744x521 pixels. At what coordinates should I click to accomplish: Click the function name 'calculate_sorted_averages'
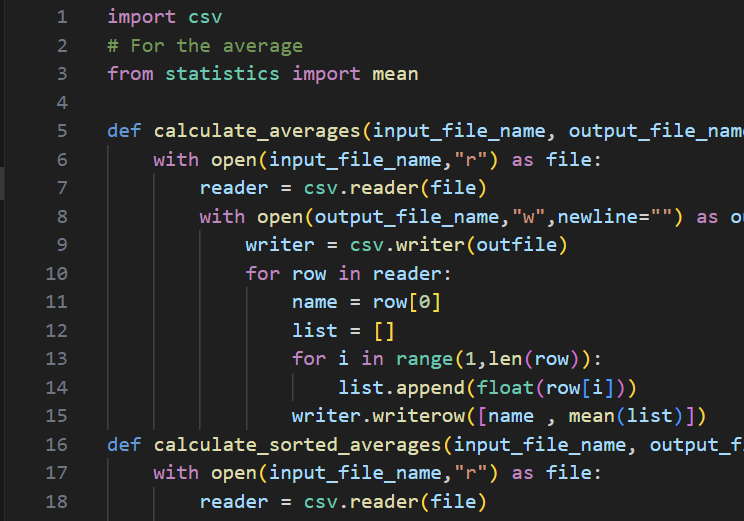click(x=298, y=445)
